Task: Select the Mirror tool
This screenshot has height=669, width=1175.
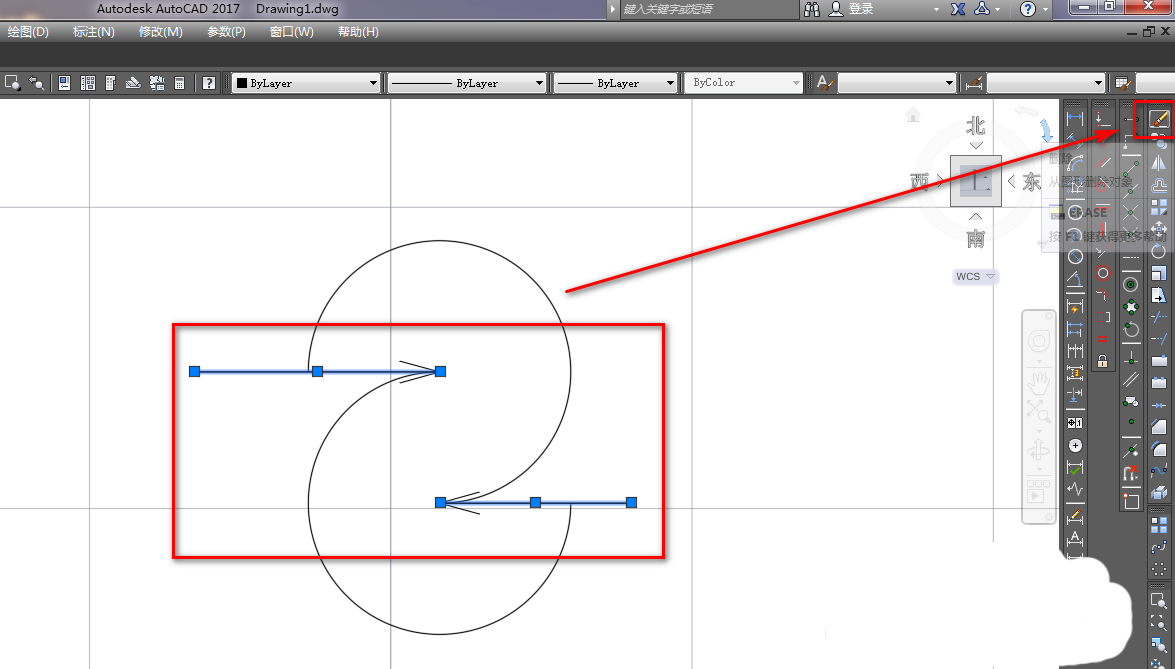Action: pos(1159,163)
